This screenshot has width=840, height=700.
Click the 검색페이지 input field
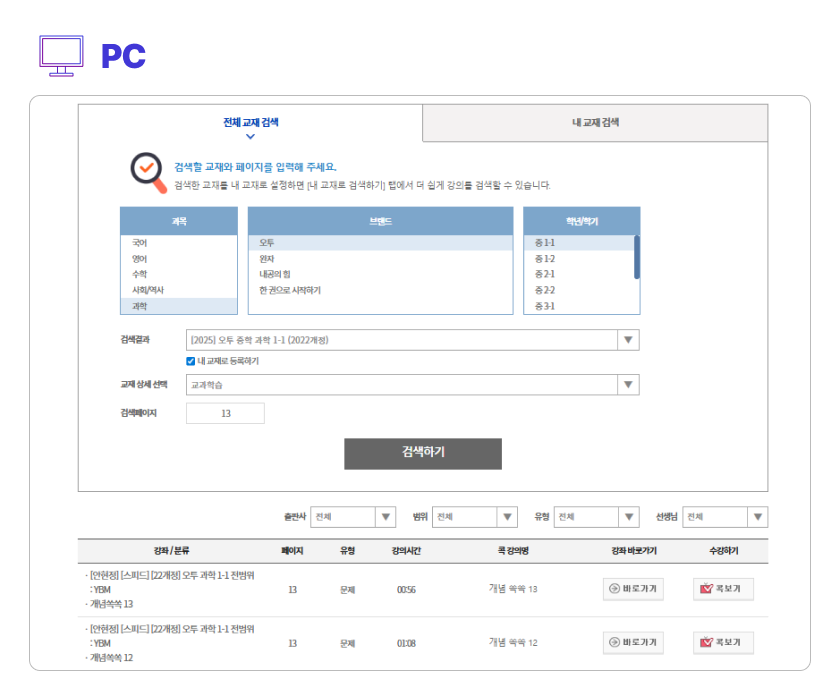coord(225,413)
